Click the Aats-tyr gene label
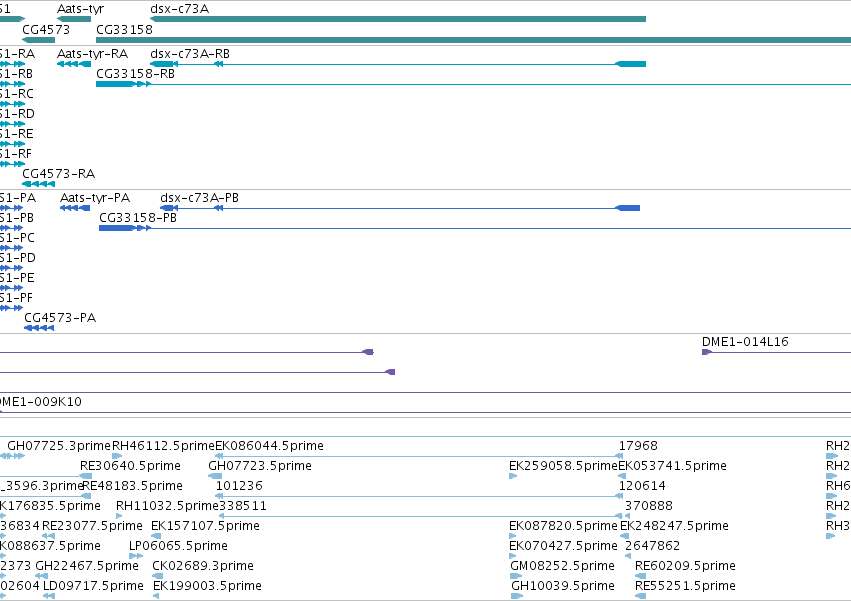Screen dimensions: 851x601 tap(80, 9)
